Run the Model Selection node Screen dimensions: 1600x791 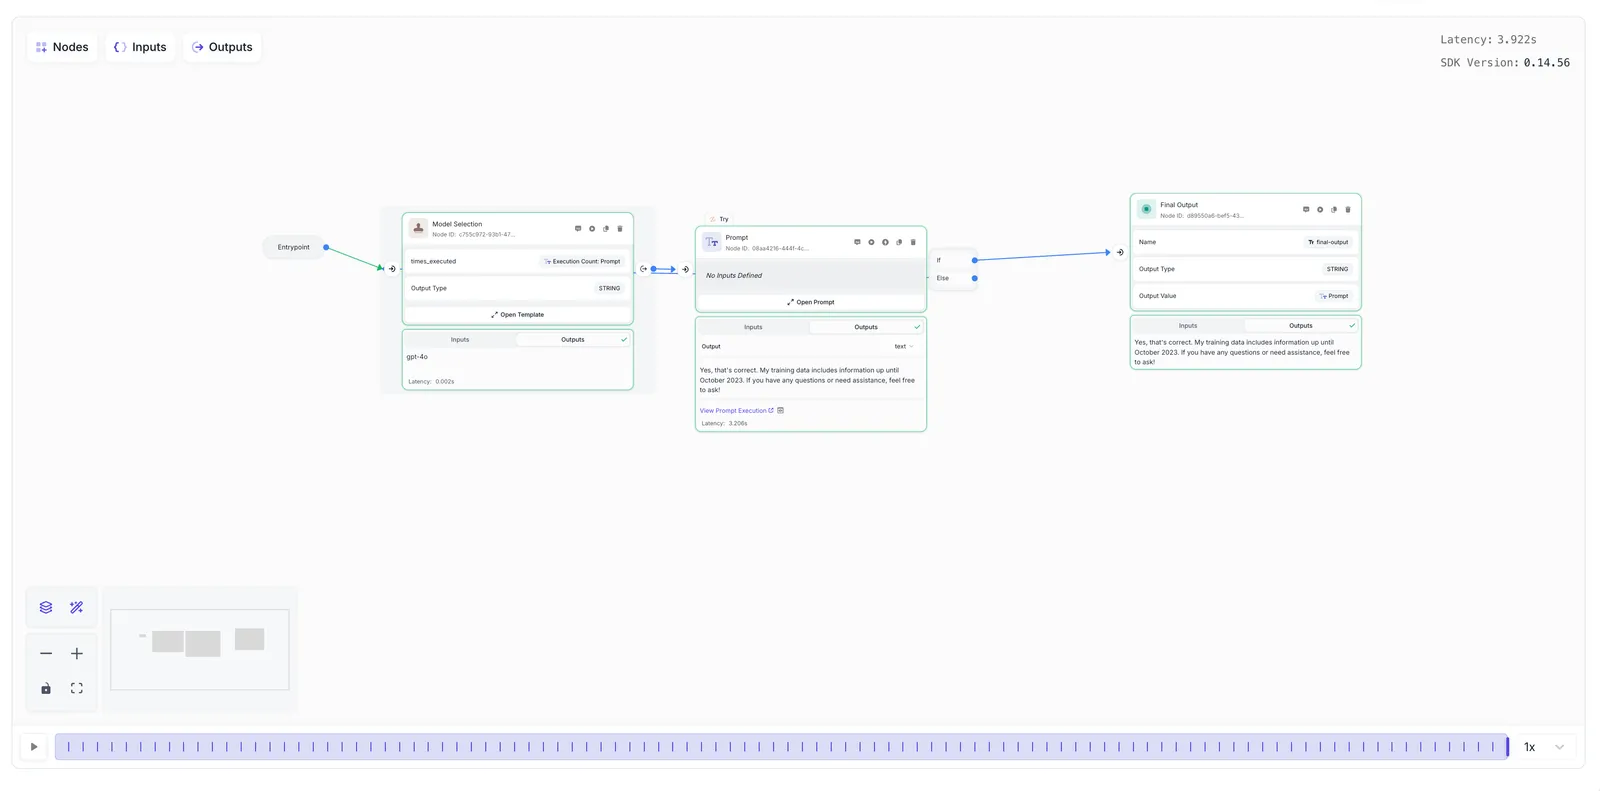pyautogui.click(x=592, y=229)
